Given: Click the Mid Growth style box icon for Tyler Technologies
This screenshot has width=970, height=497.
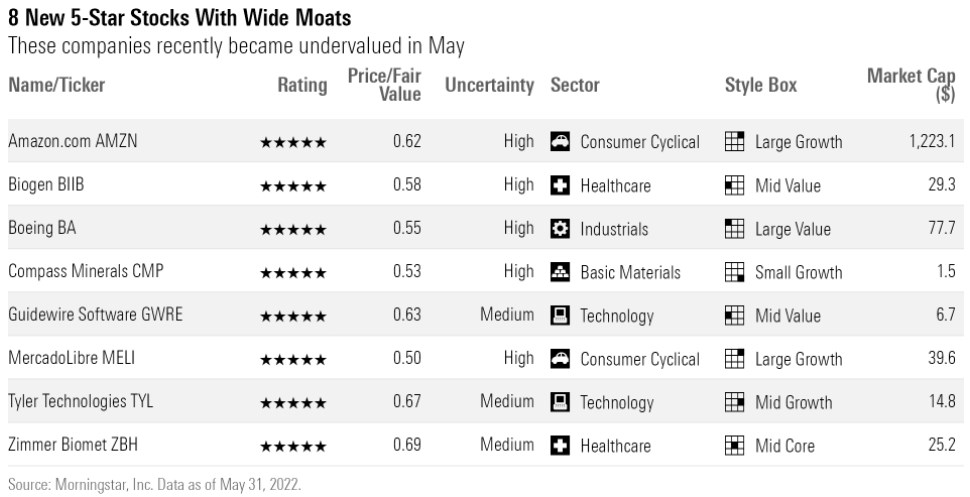Looking at the screenshot, I should pos(734,403).
